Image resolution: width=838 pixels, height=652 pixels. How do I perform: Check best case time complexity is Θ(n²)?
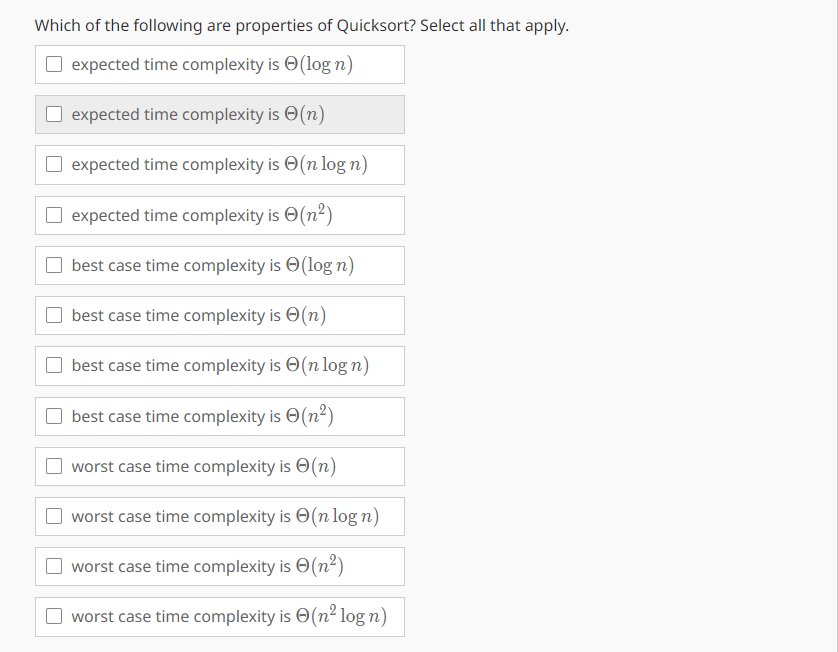54,416
